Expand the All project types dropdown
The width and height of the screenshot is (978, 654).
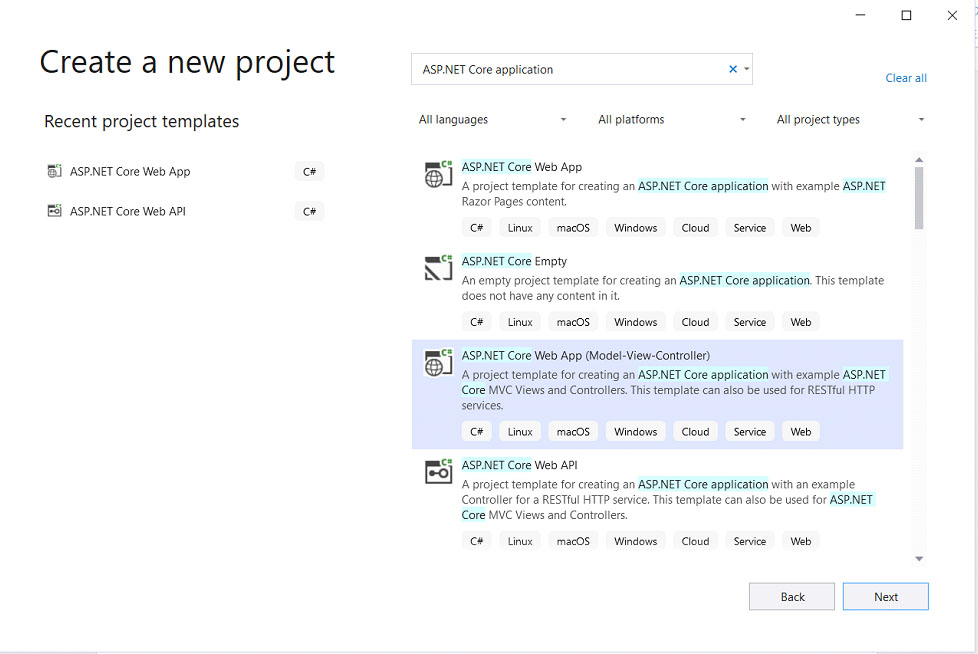click(x=850, y=120)
